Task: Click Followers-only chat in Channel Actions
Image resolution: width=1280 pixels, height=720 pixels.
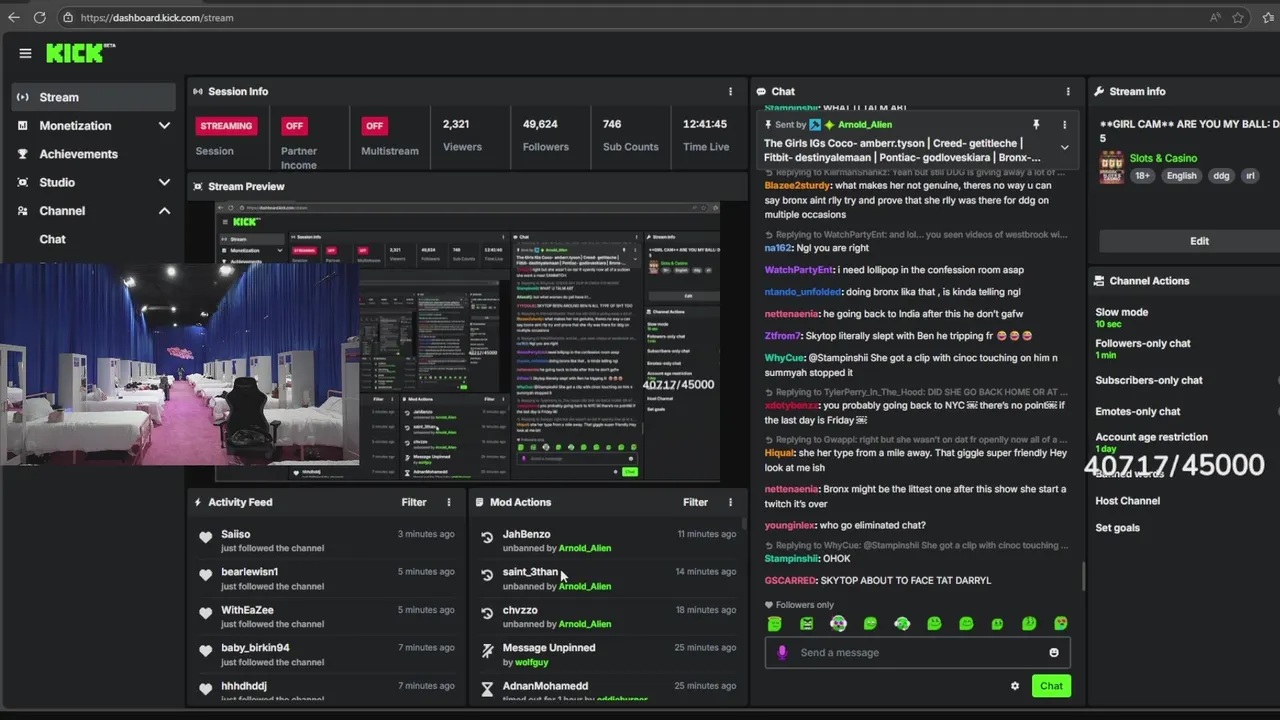Action: [x=1143, y=343]
